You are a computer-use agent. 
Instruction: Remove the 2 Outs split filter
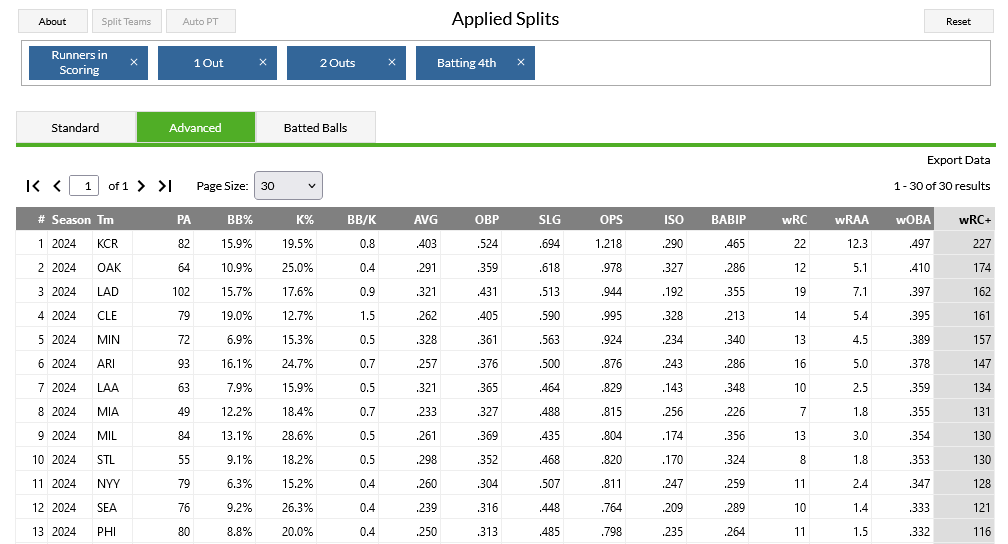pyautogui.click(x=392, y=62)
